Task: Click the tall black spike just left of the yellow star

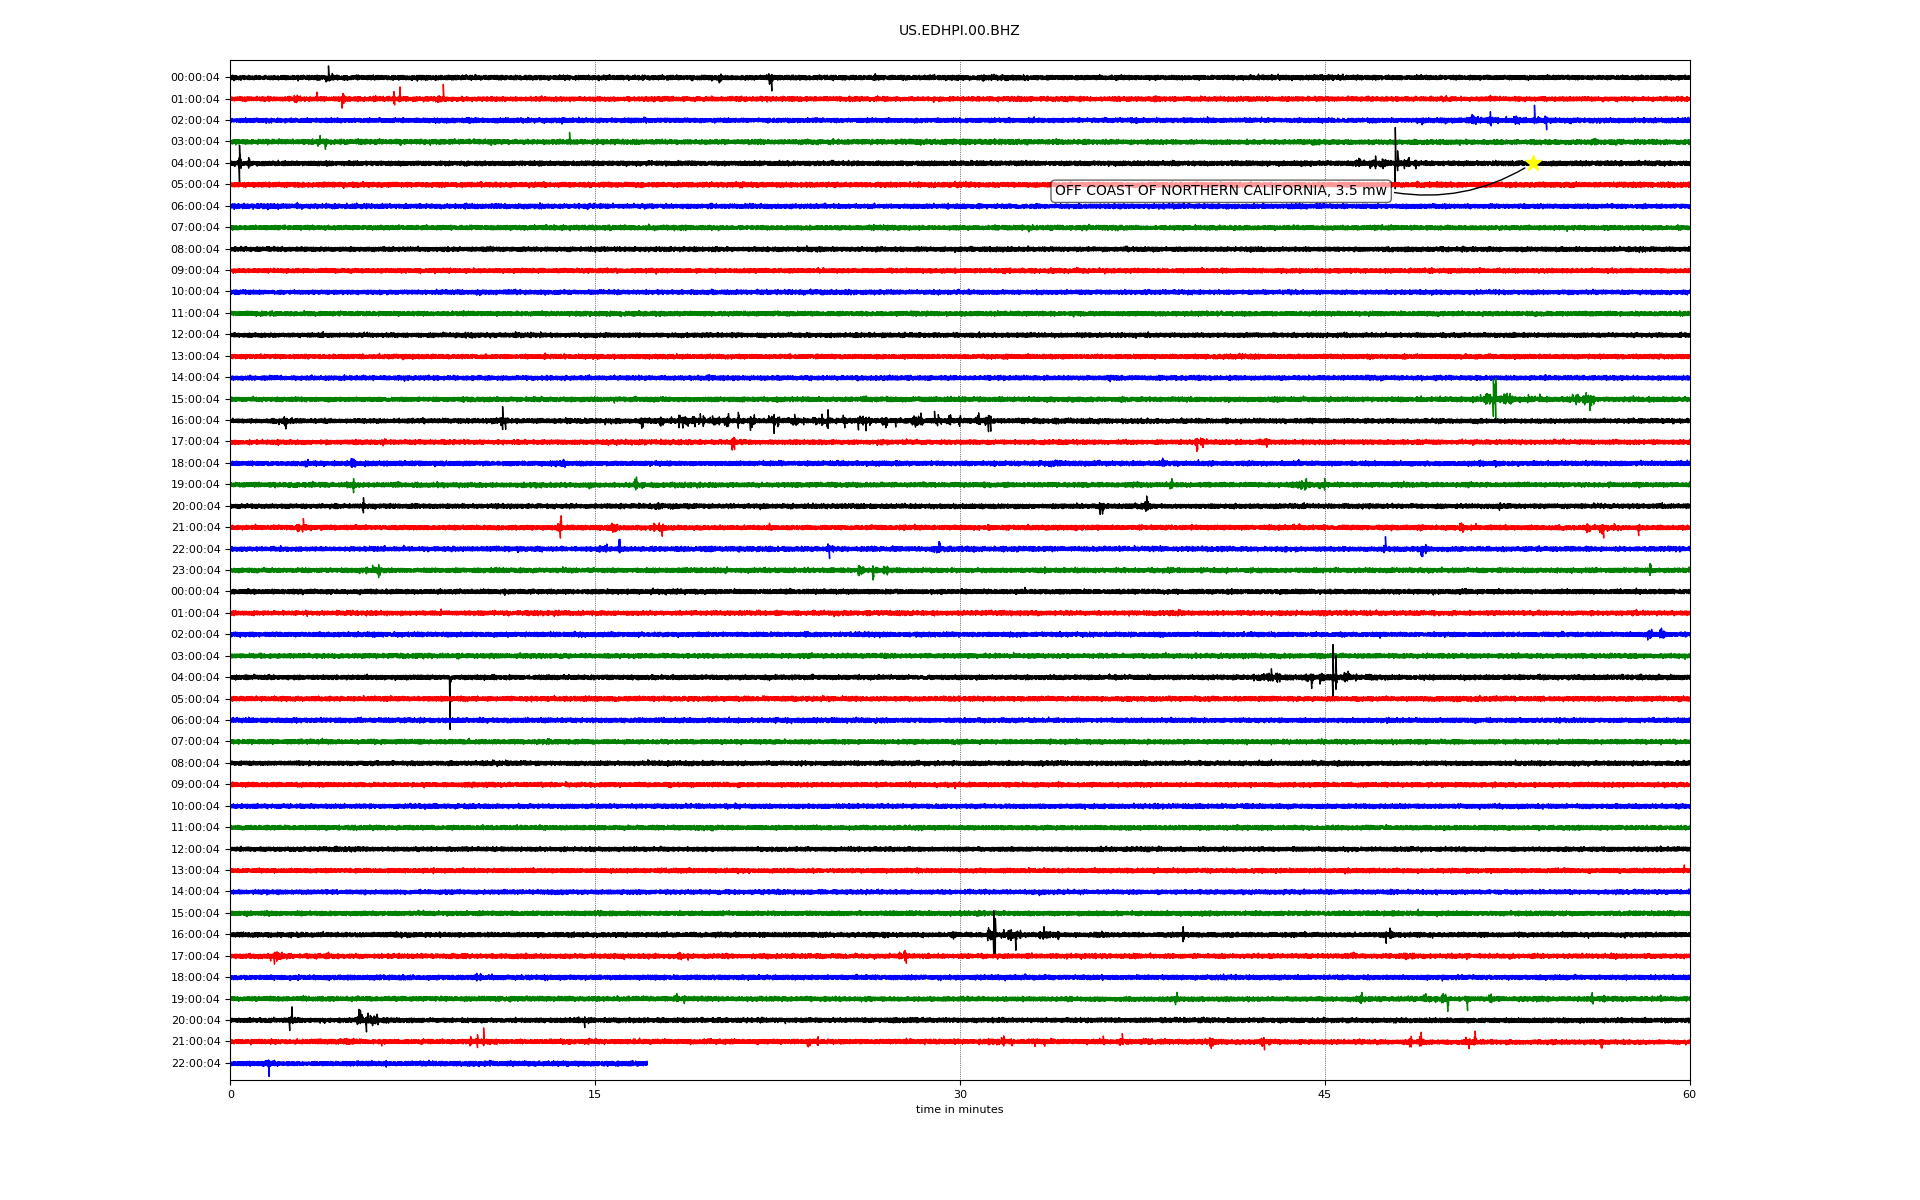Action: (x=1395, y=155)
